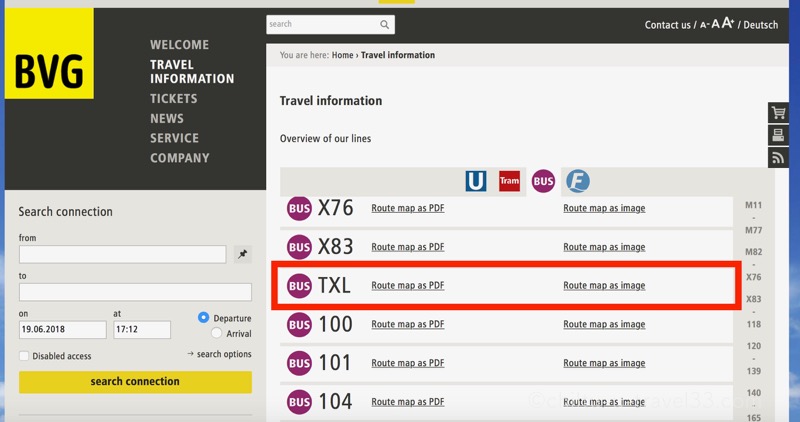Open the WELCOME menu item
The width and height of the screenshot is (800, 422).
180,45
